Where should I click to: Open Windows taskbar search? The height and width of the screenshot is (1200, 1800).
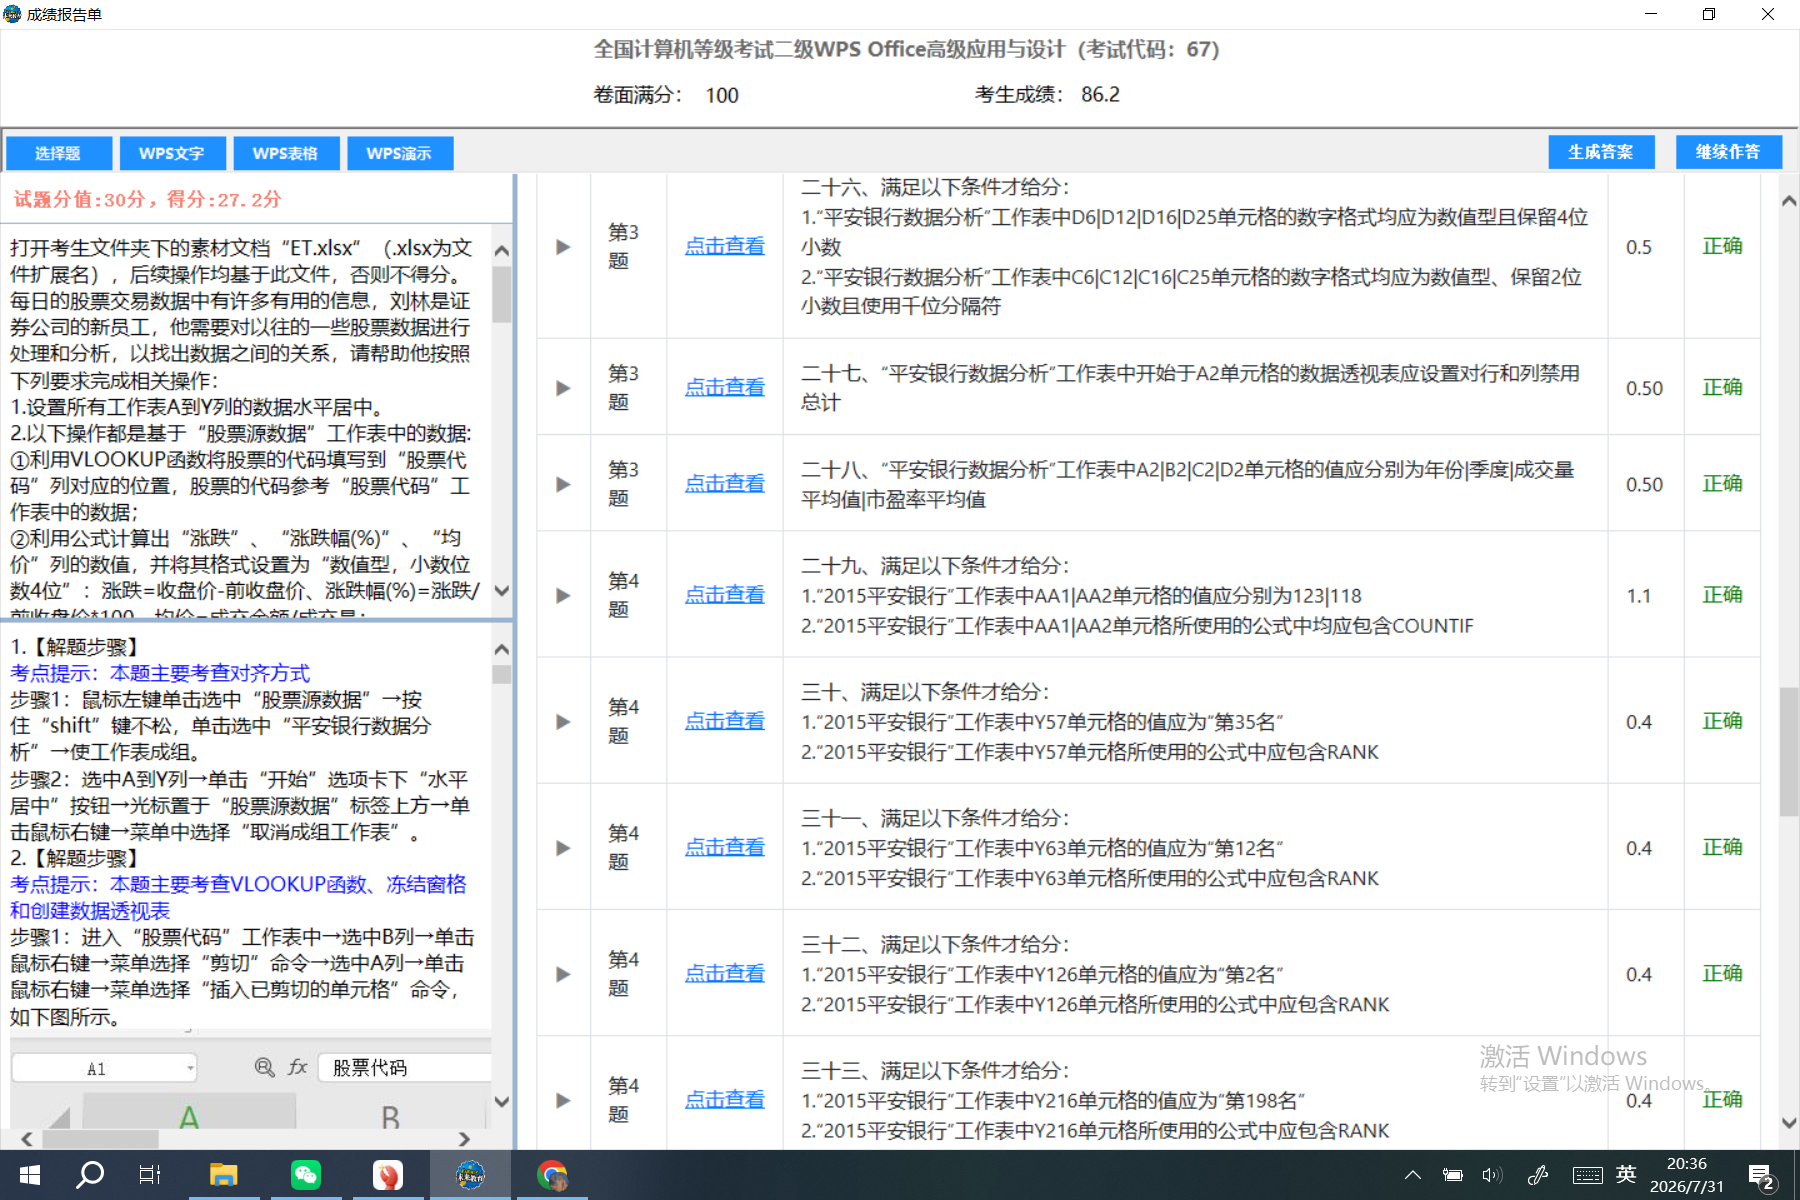click(90, 1175)
